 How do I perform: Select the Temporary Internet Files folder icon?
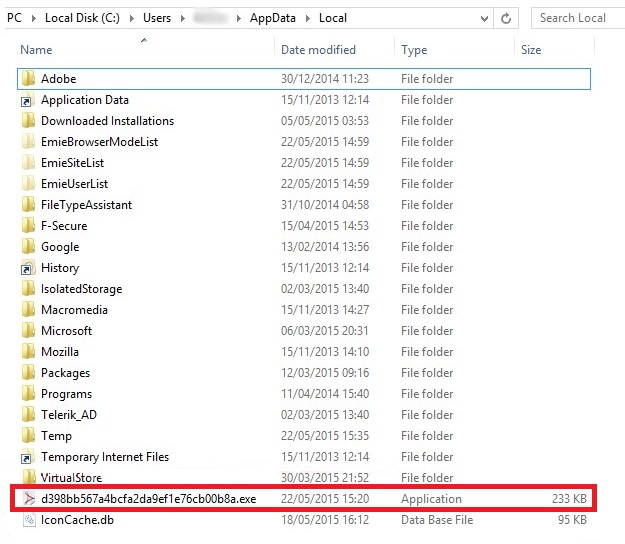coord(27,457)
